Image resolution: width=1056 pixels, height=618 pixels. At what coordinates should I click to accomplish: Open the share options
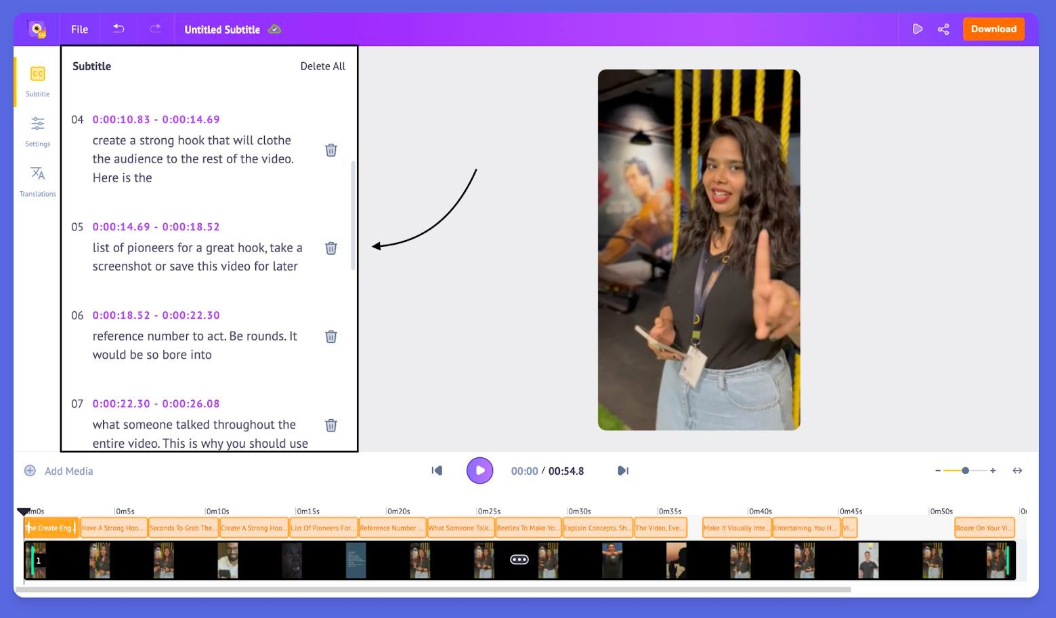(x=944, y=29)
